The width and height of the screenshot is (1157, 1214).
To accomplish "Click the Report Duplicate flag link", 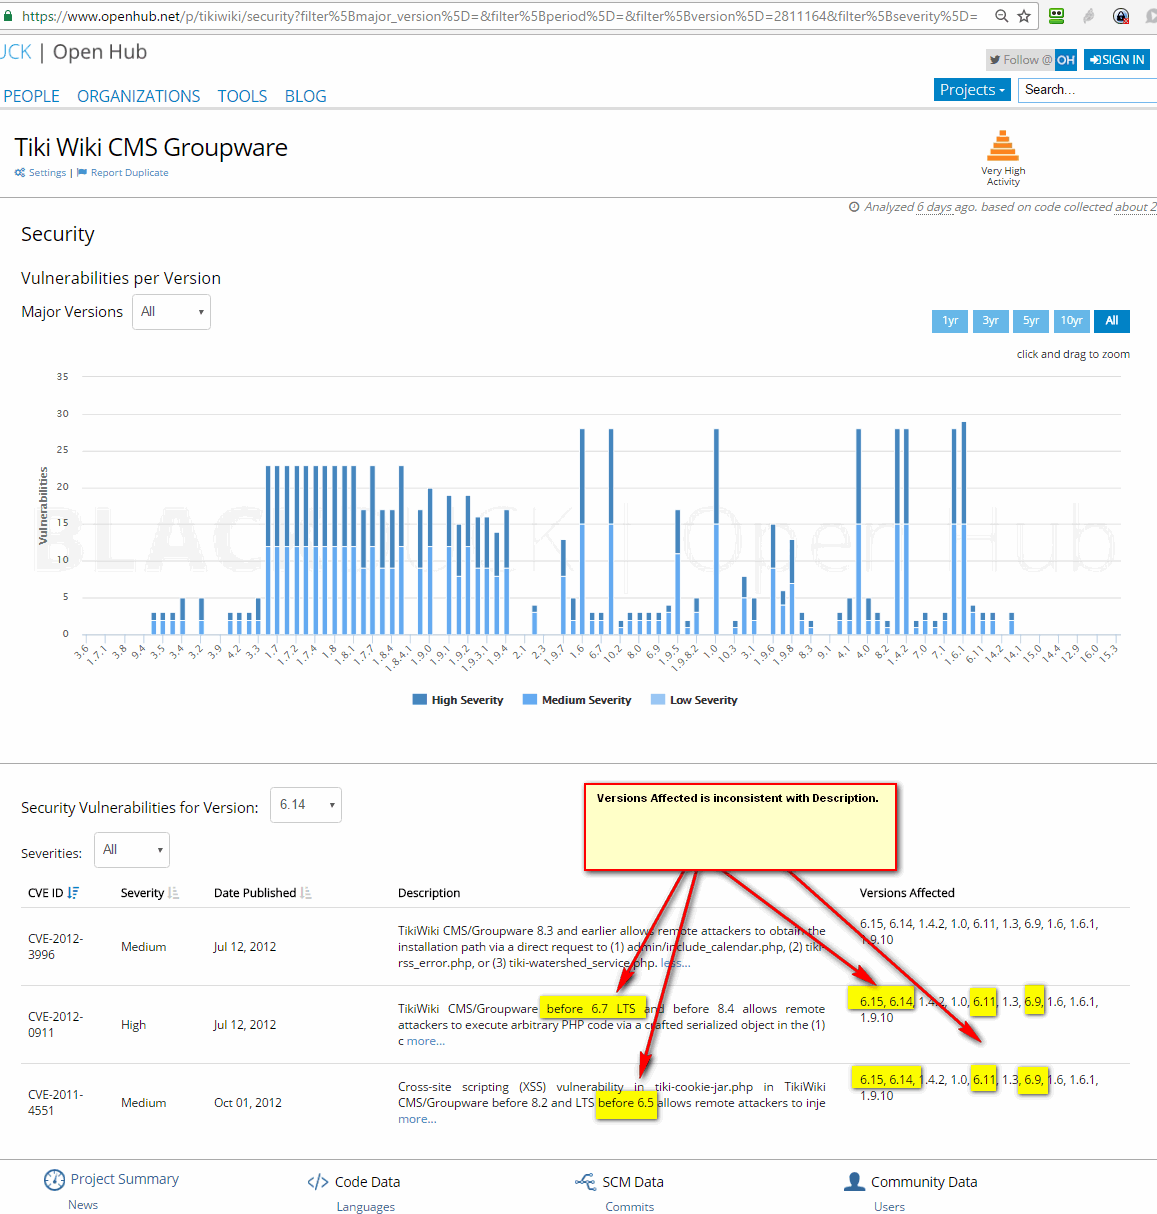I will [x=123, y=173].
